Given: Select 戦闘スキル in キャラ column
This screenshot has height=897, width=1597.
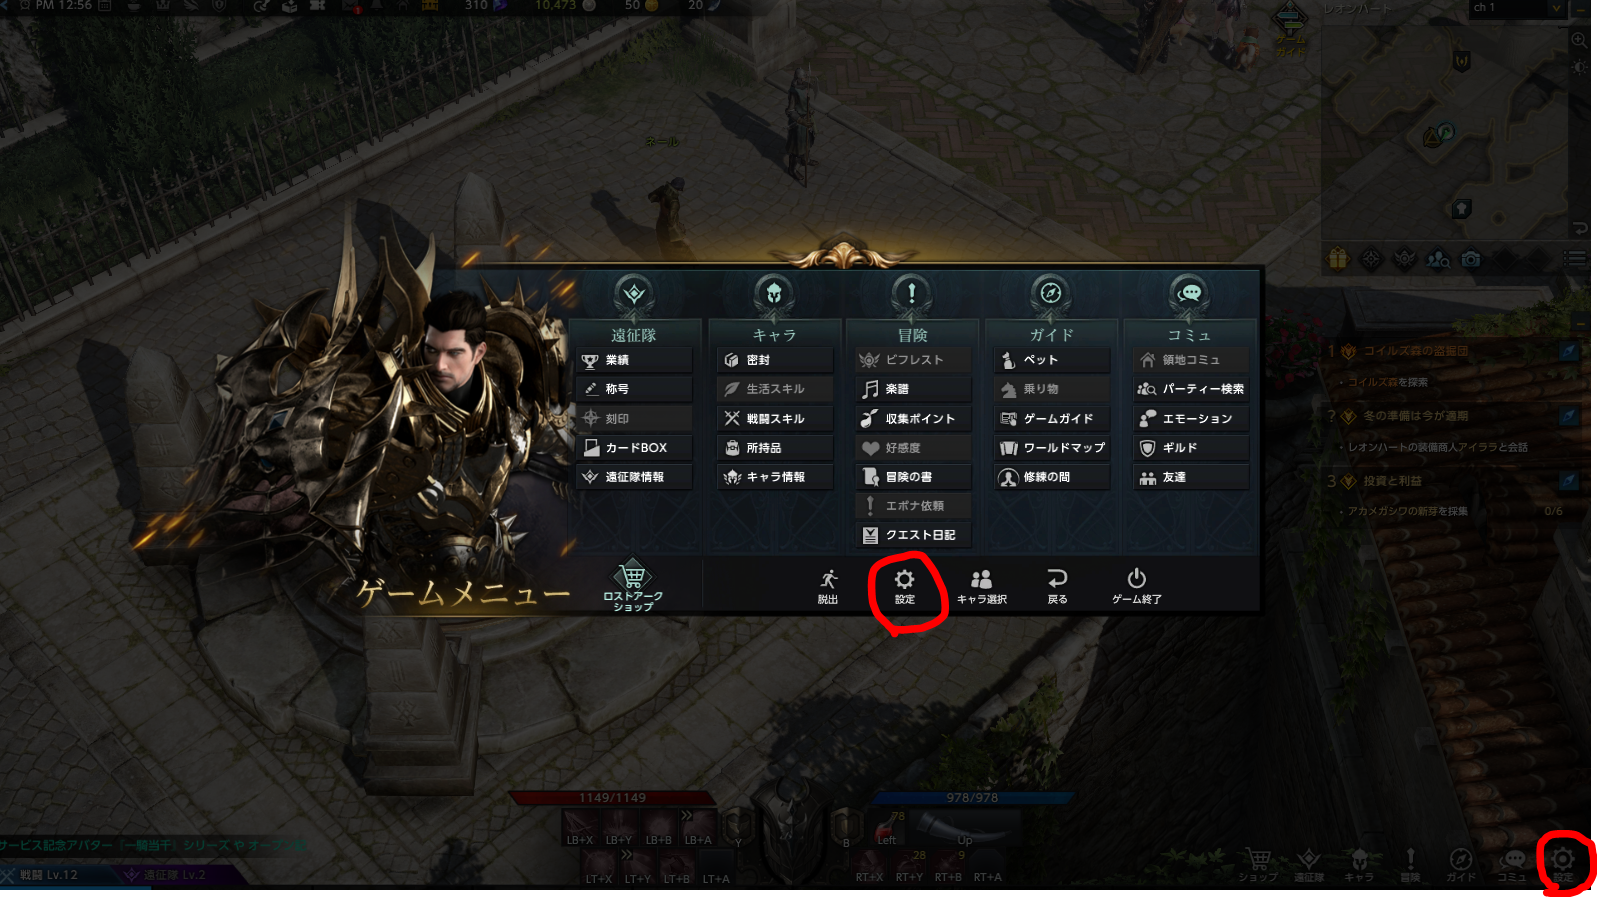Looking at the screenshot, I should pyautogui.click(x=774, y=419).
